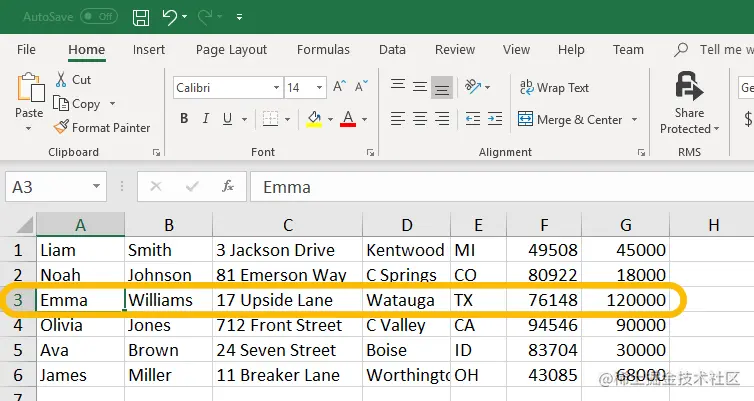Click the Save icon in title bar

(141, 18)
